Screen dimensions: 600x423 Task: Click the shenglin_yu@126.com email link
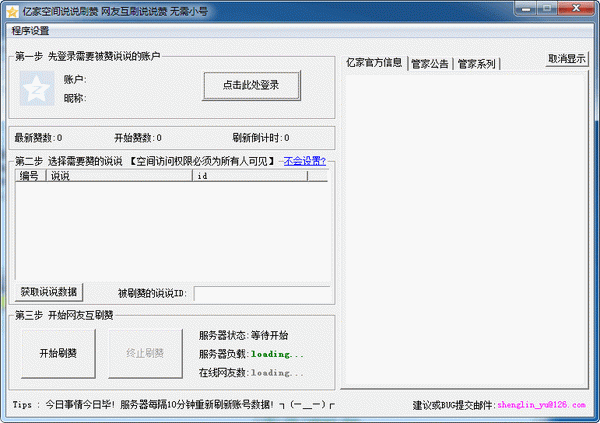pos(541,406)
